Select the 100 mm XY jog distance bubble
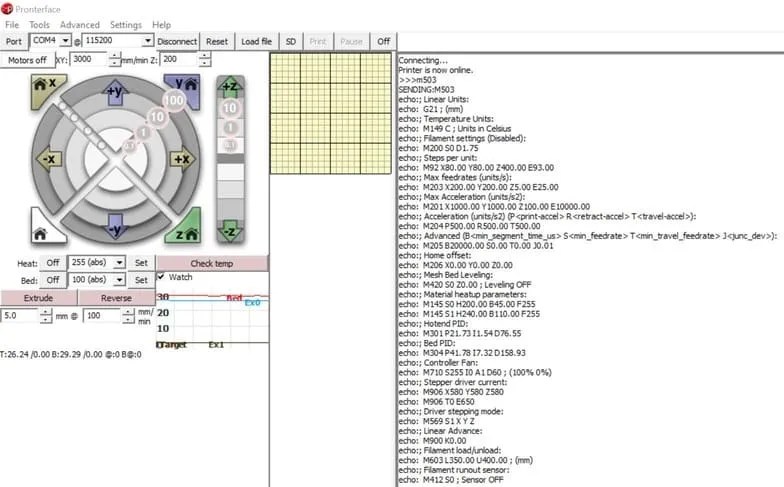Viewport: 784px width, 487px height. point(174,100)
